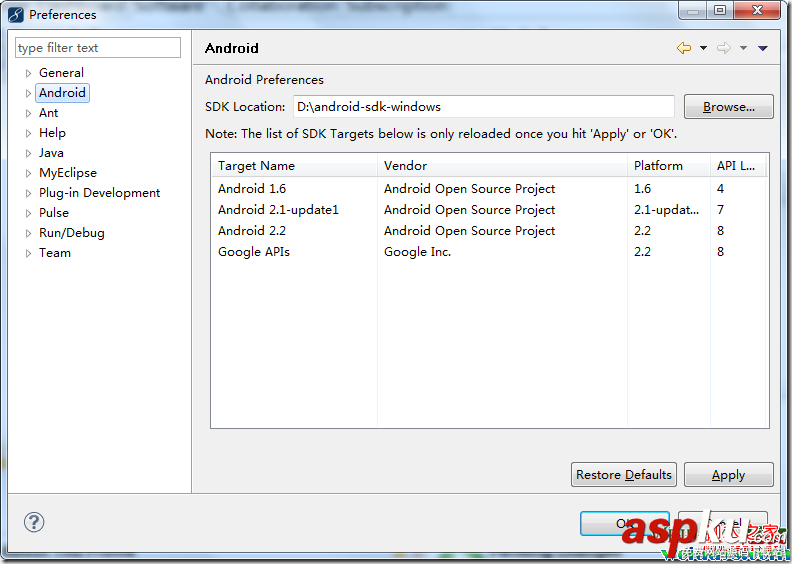Expand the Team tree node
Viewport: 792px width, 564px height.
28,253
